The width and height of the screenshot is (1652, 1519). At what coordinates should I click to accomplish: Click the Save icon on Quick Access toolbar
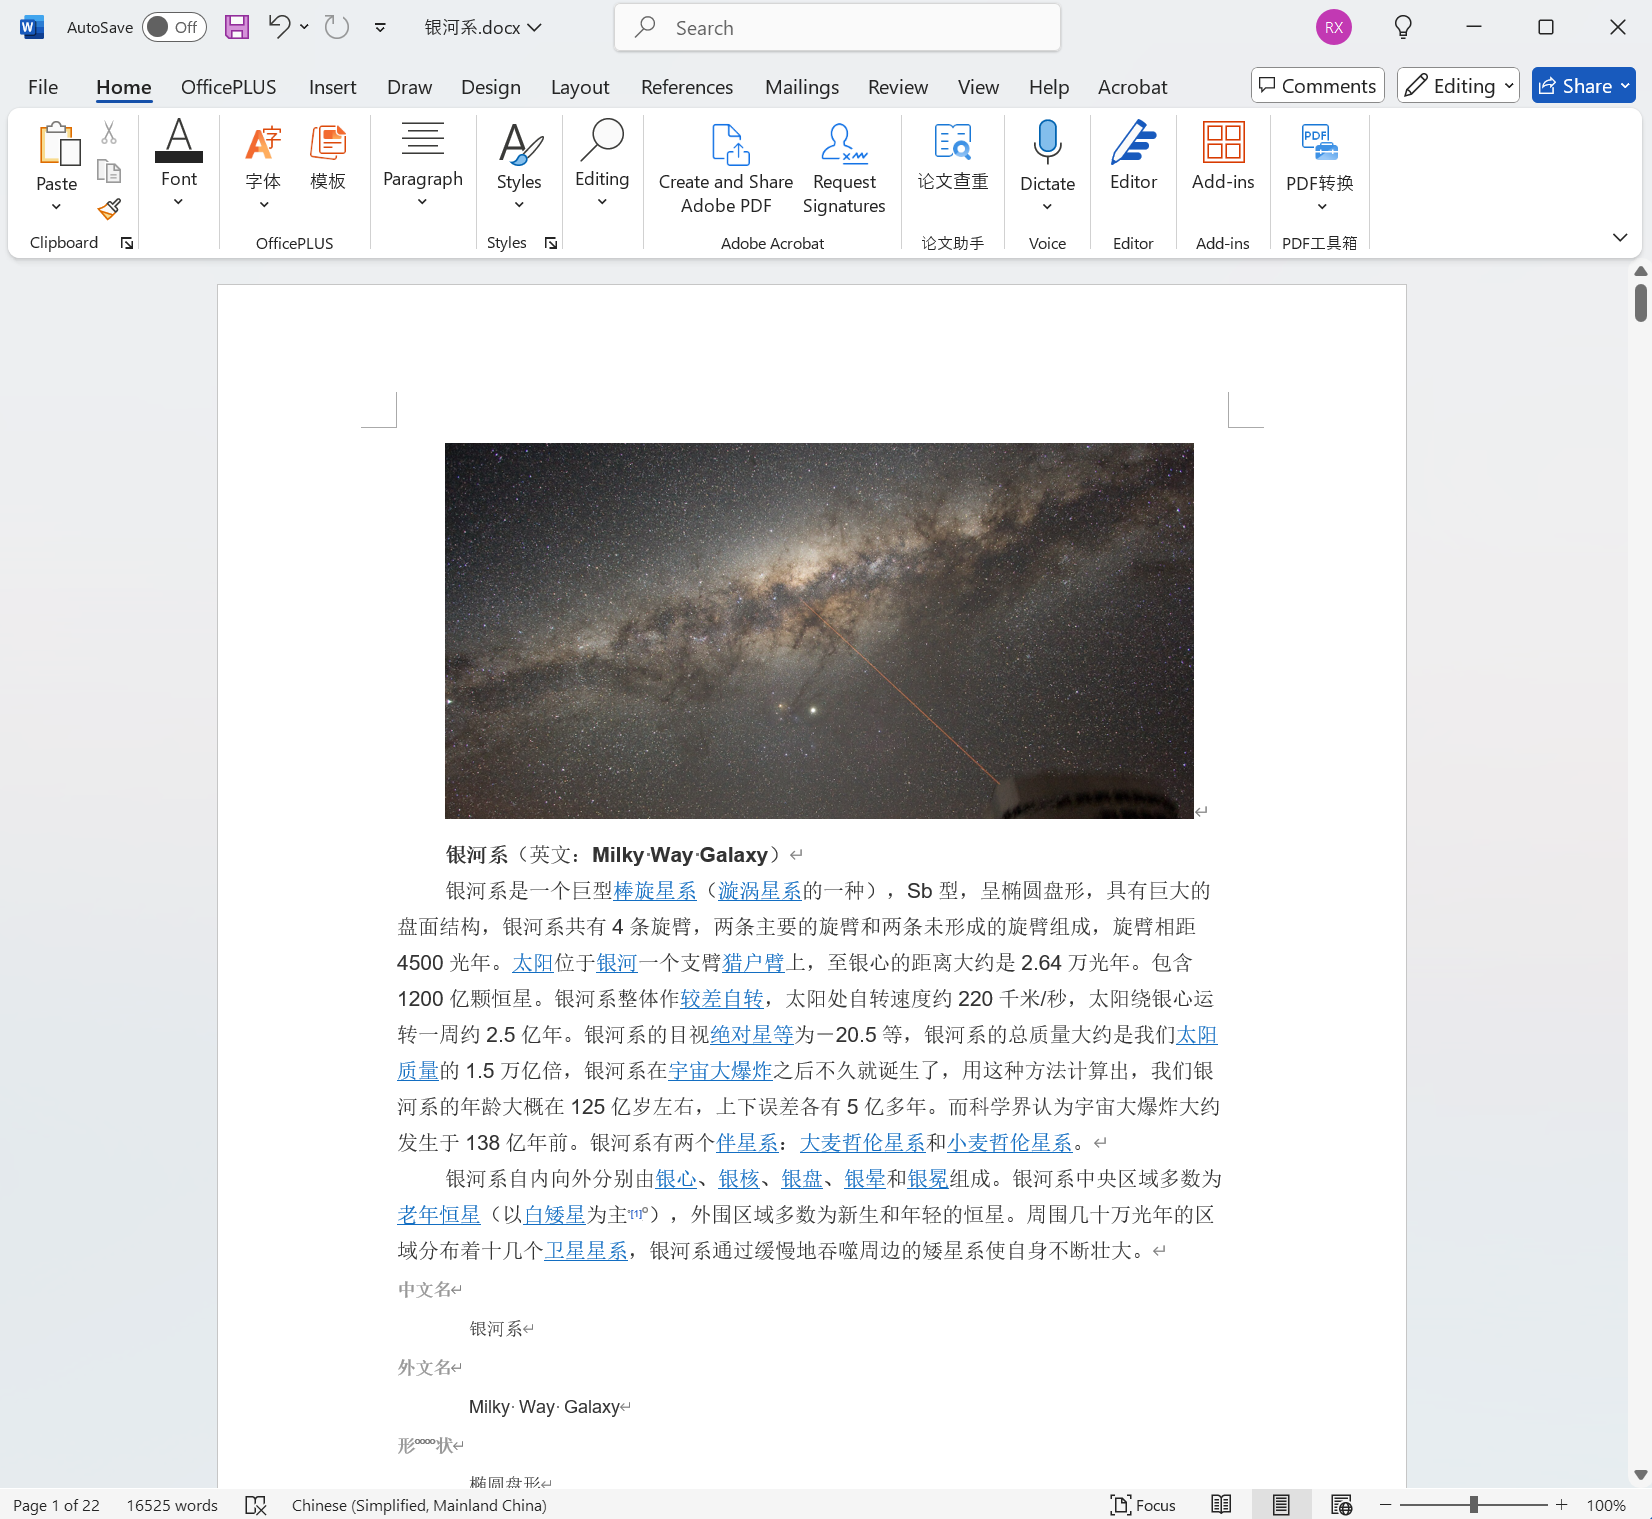coord(236,27)
